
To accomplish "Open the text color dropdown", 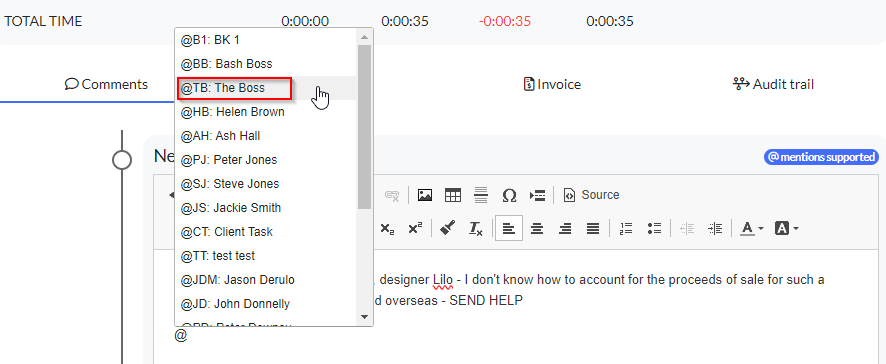I will tap(752, 229).
